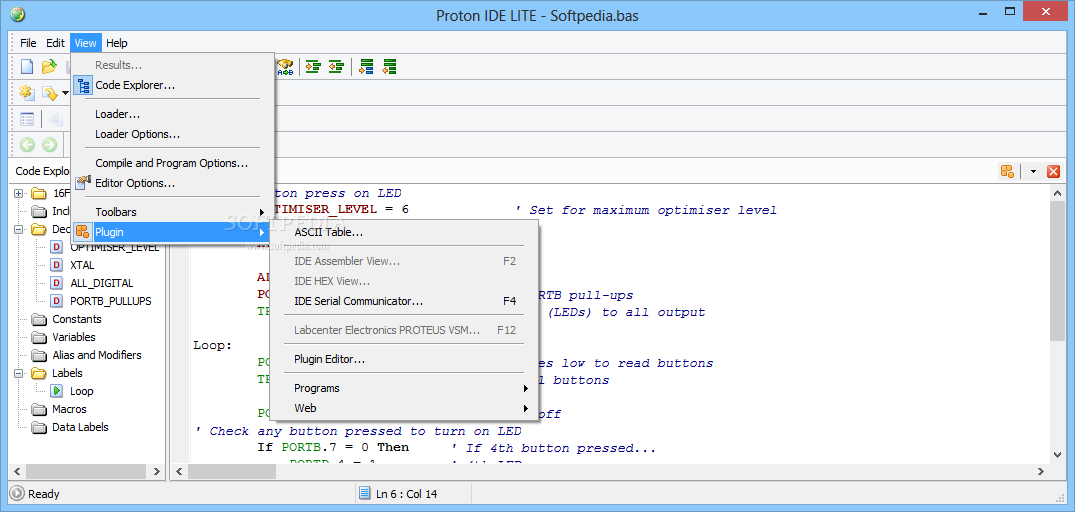Select the Data Labels folder

(x=80, y=427)
